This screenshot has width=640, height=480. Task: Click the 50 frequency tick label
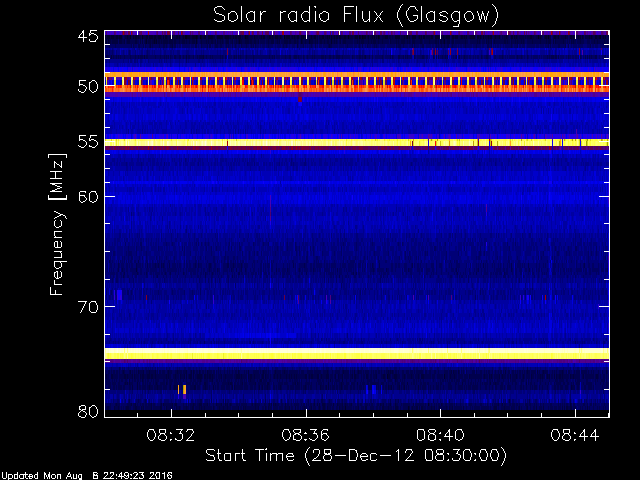[x=88, y=87]
